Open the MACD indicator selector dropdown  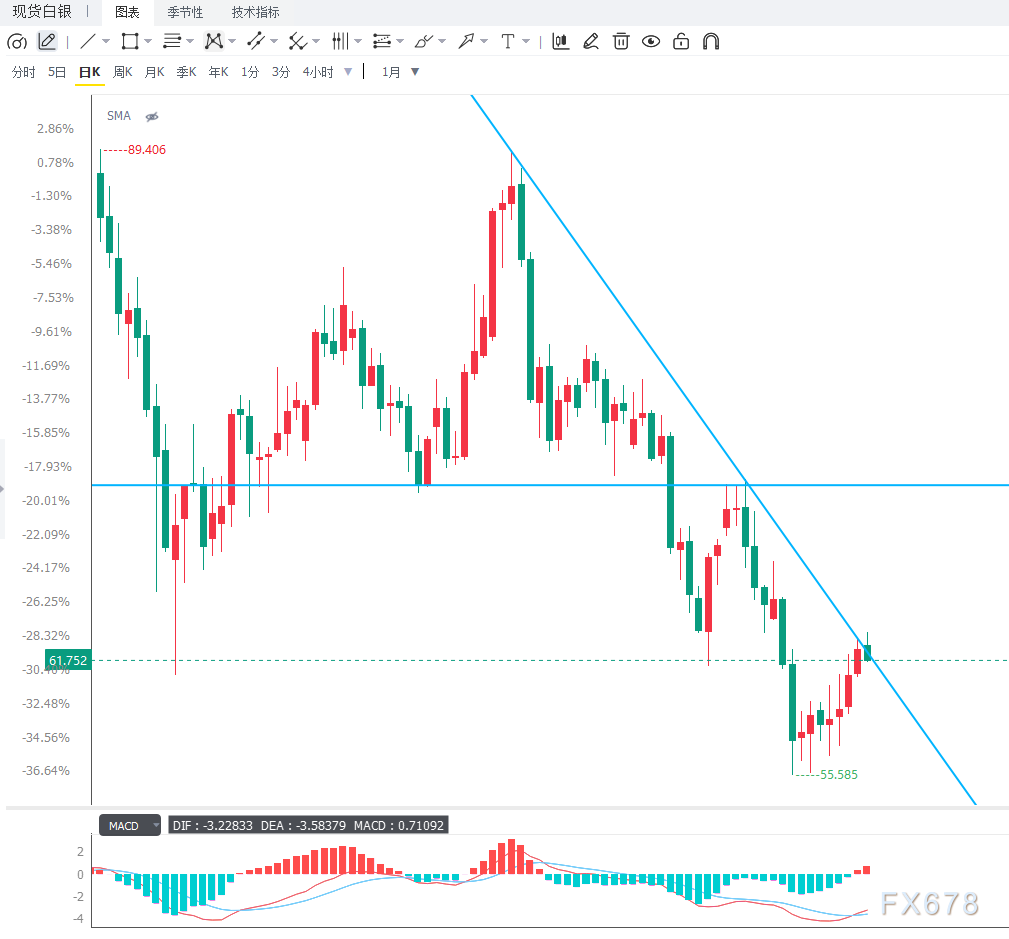130,825
